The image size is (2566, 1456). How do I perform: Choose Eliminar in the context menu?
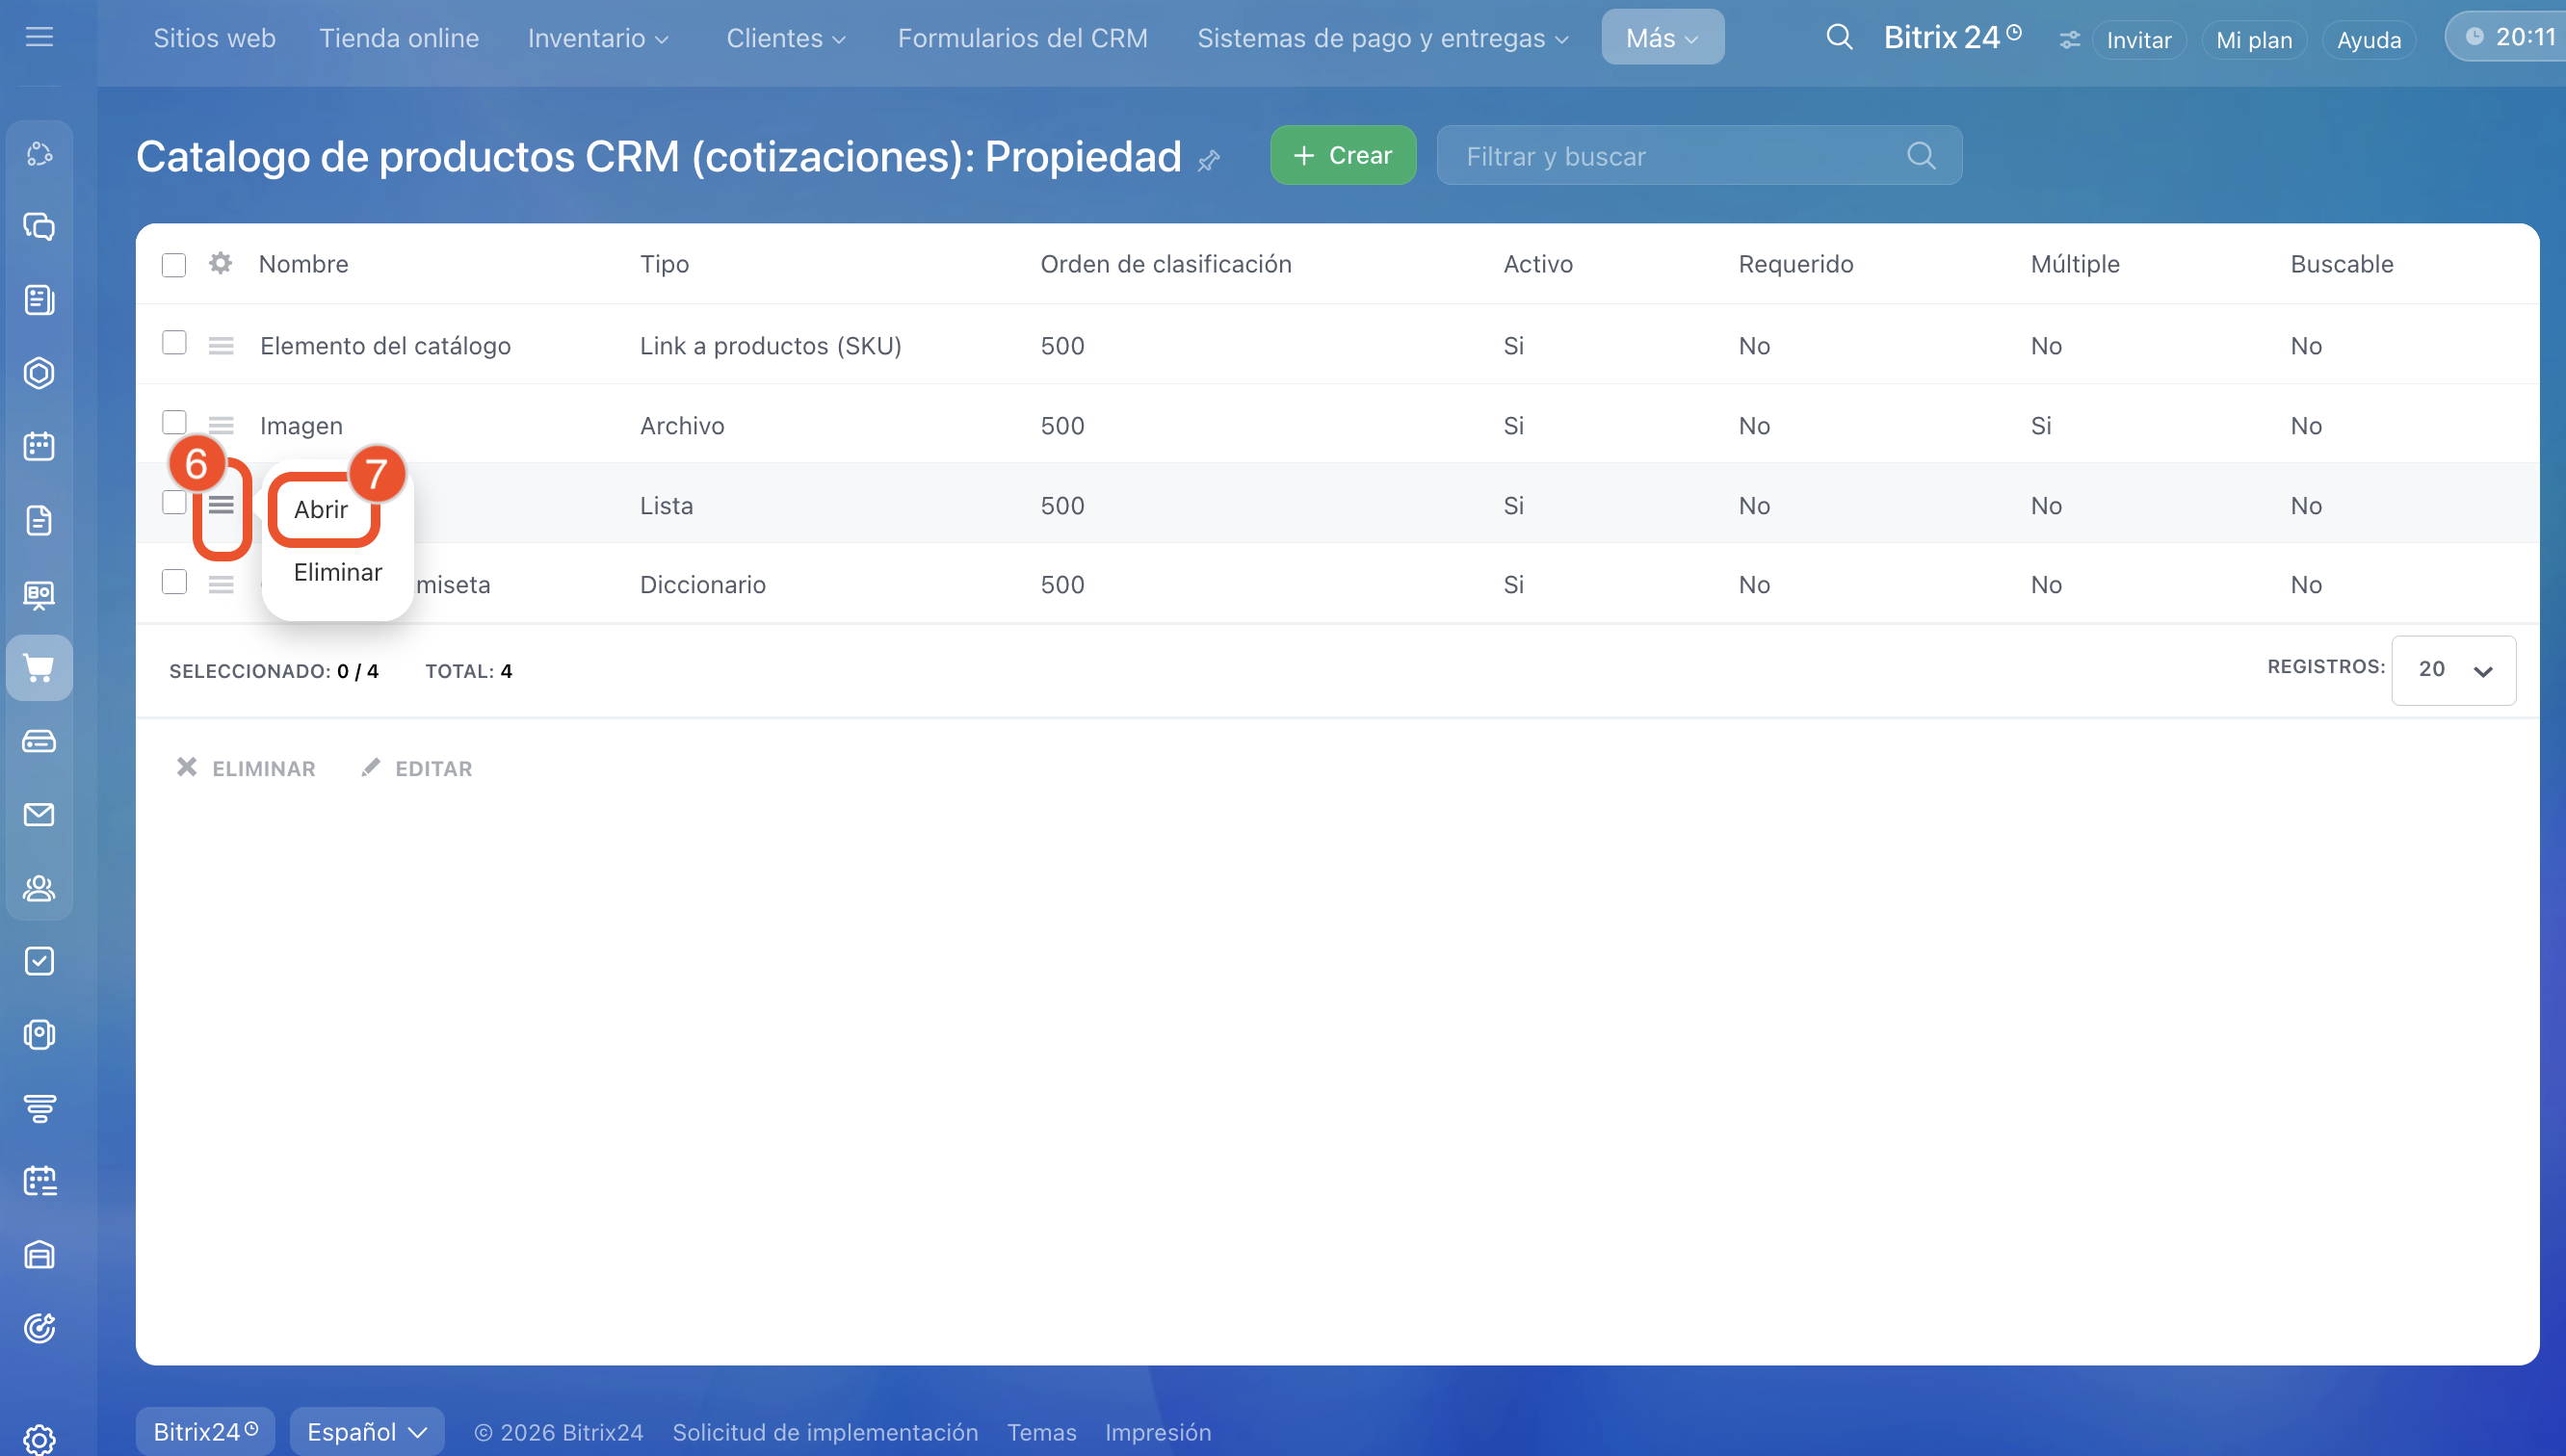click(x=338, y=572)
